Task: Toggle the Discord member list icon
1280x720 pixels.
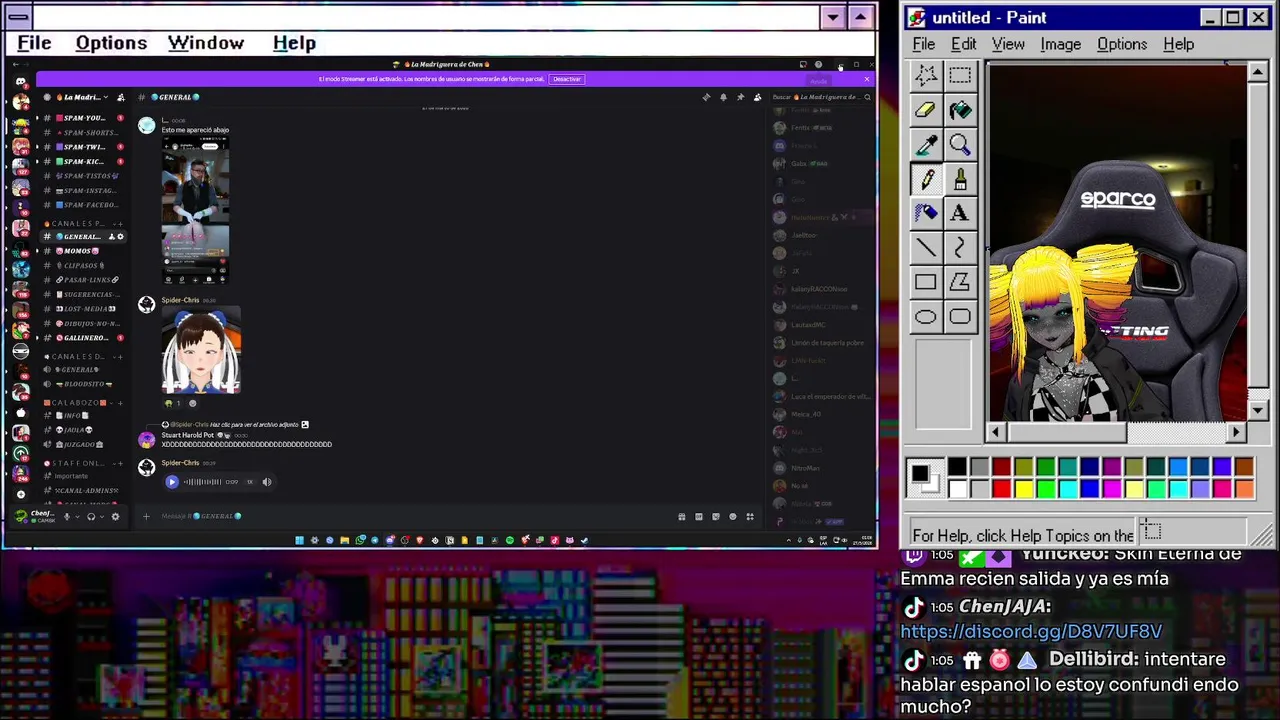Action: (757, 97)
